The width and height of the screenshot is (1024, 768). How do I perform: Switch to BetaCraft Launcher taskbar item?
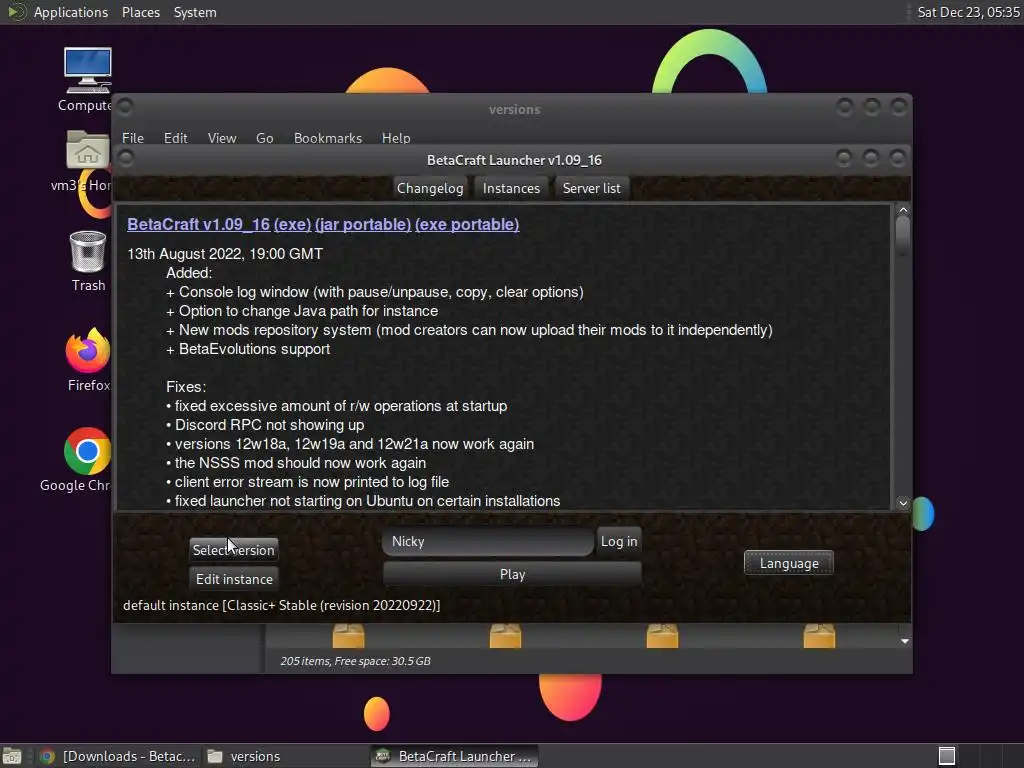tap(455, 756)
